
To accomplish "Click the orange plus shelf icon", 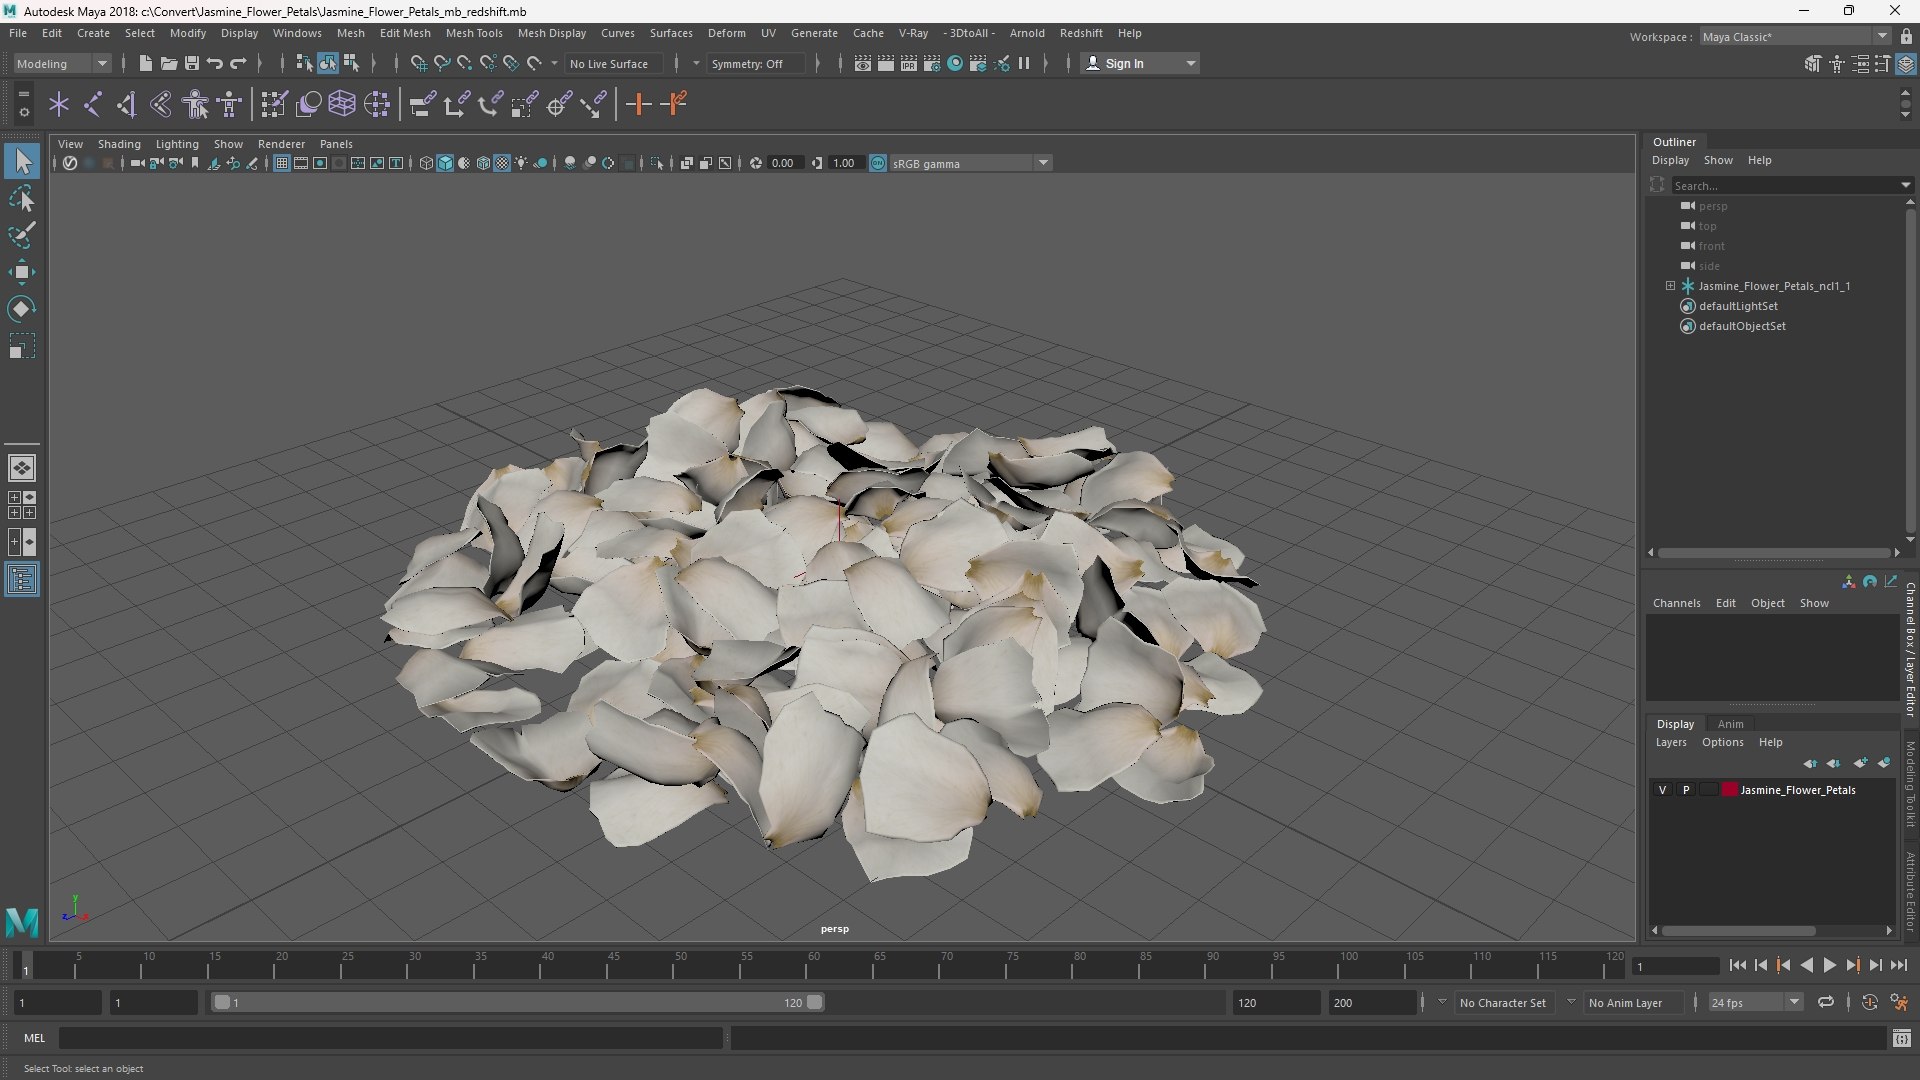I will click(x=638, y=104).
